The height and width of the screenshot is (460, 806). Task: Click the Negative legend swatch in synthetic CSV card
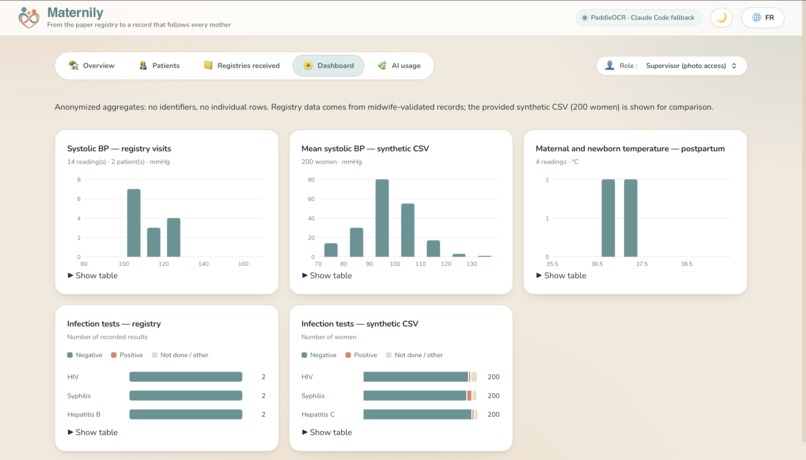(x=304, y=355)
